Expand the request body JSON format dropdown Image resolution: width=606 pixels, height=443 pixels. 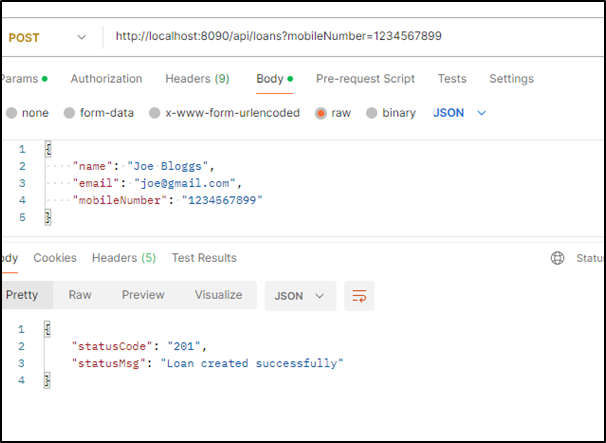pos(460,113)
